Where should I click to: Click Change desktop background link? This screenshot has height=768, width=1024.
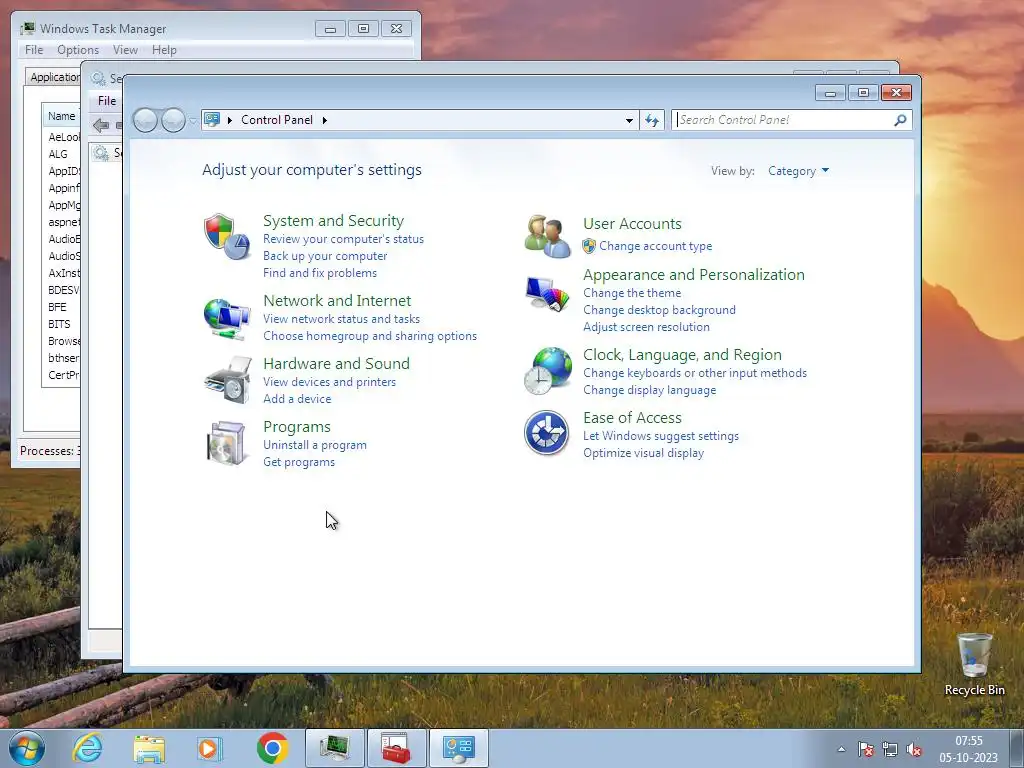pos(659,310)
